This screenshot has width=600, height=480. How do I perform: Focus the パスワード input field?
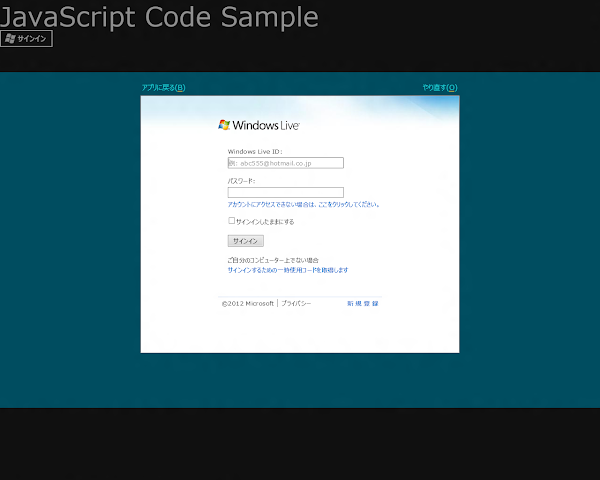(285, 192)
